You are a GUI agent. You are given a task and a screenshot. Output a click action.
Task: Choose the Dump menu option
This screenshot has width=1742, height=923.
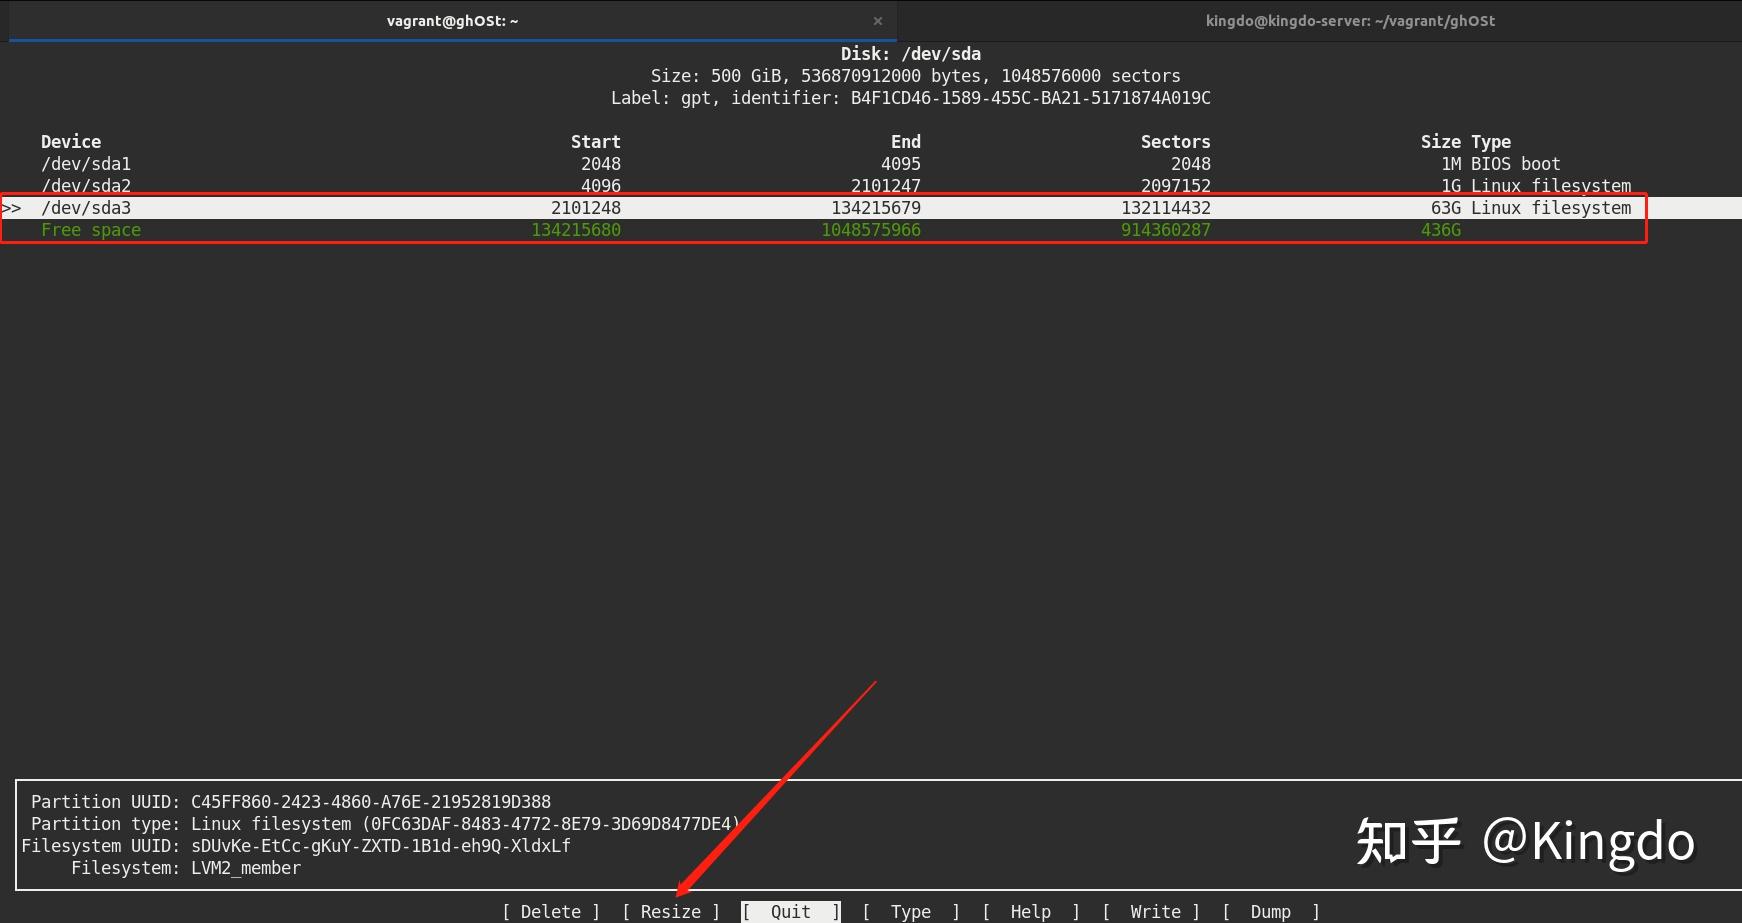coord(1271,912)
